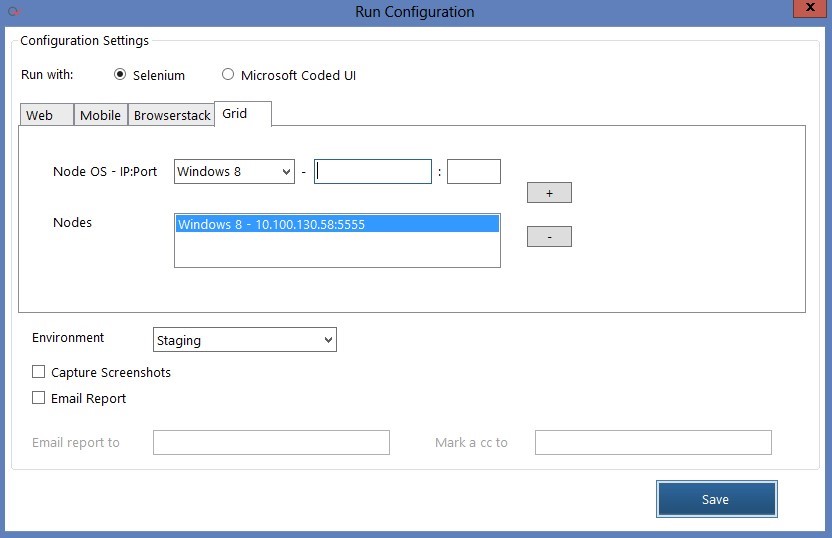Click the node port input field

point(474,171)
